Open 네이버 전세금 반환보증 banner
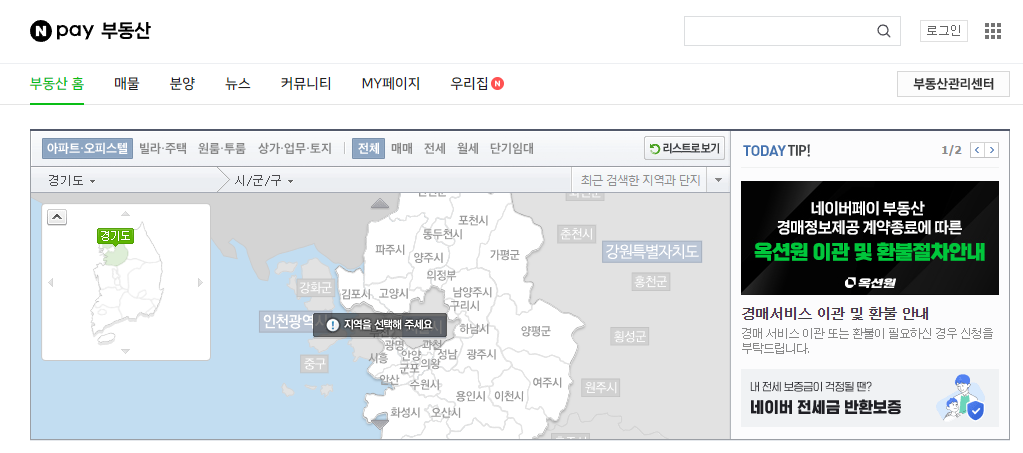Image resolution: width=1023 pixels, height=453 pixels. (x=870, y=398)
